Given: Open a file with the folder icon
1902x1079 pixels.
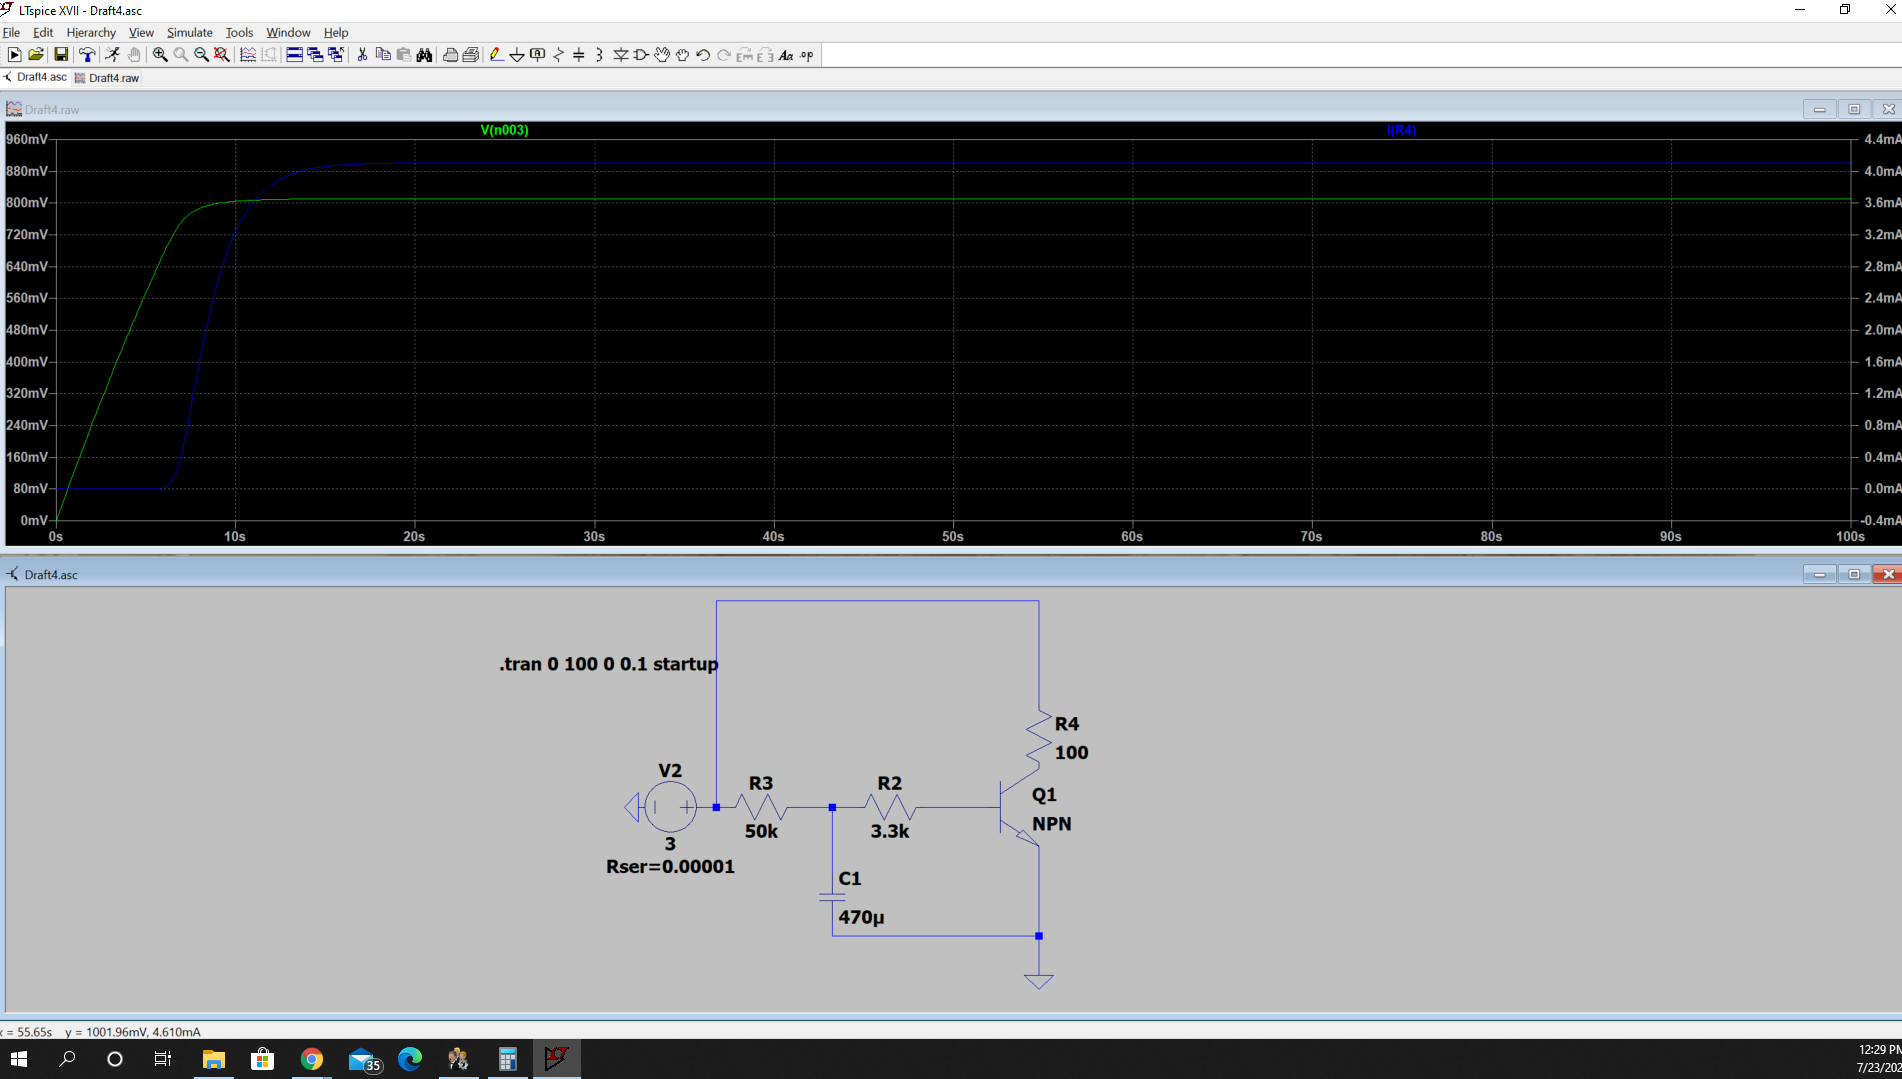Looking at the screenshot, I should (36, 55).
